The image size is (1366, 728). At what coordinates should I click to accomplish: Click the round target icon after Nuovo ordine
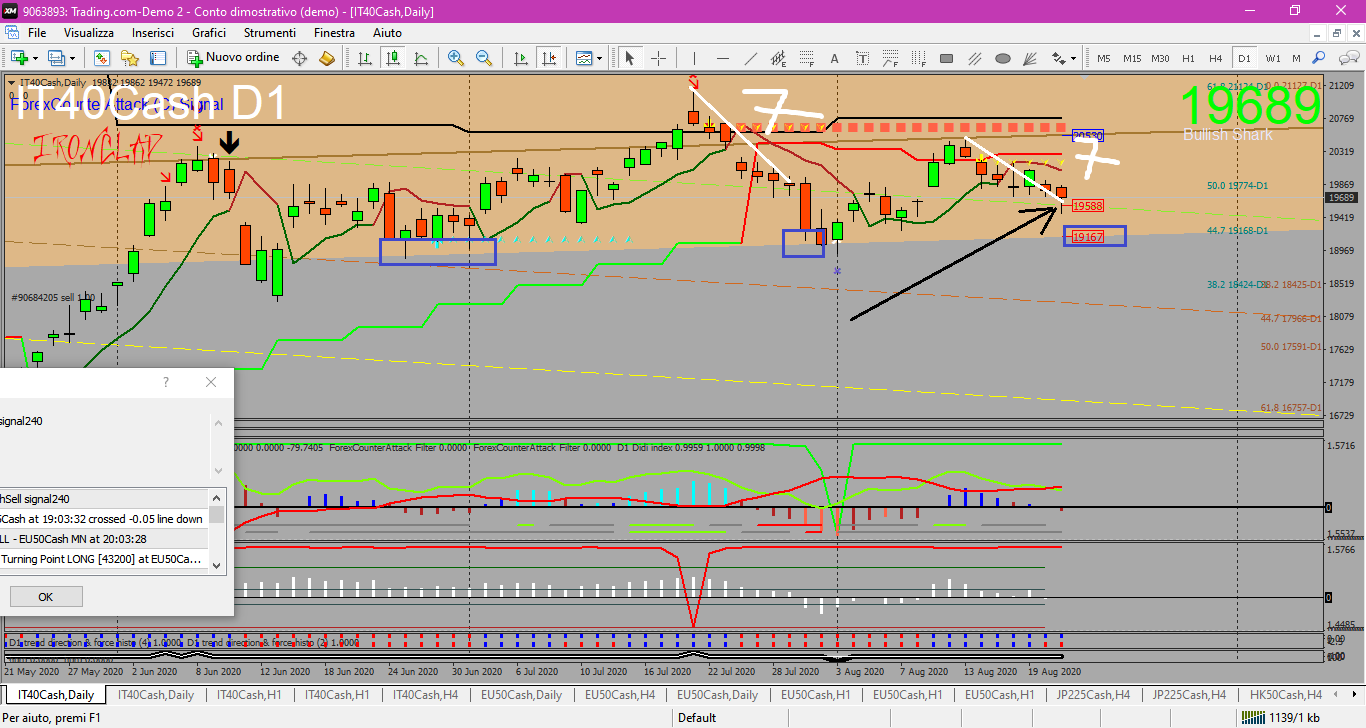click(x=299, y=58)
